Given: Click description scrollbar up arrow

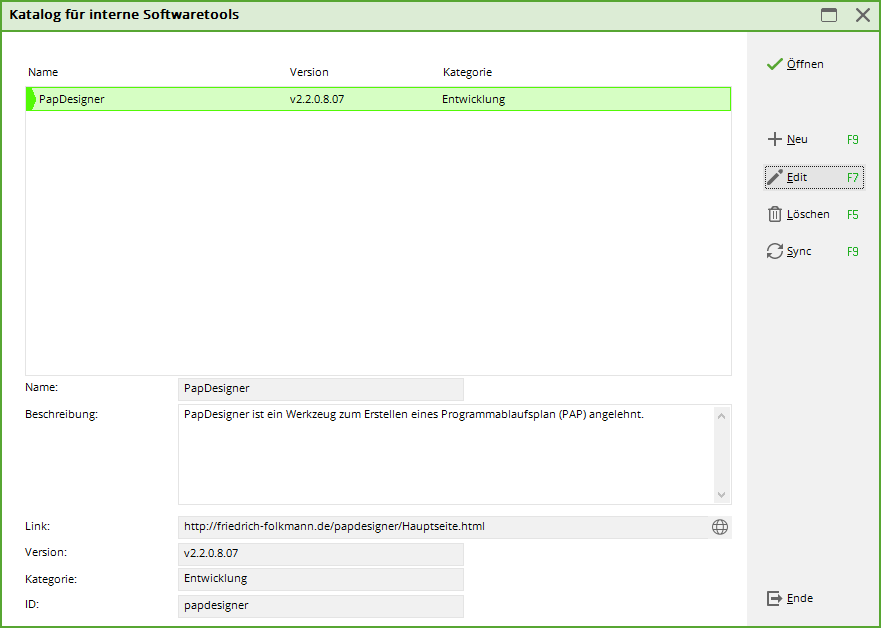Looking at the screenshot, I should click(x=722, y=416).
